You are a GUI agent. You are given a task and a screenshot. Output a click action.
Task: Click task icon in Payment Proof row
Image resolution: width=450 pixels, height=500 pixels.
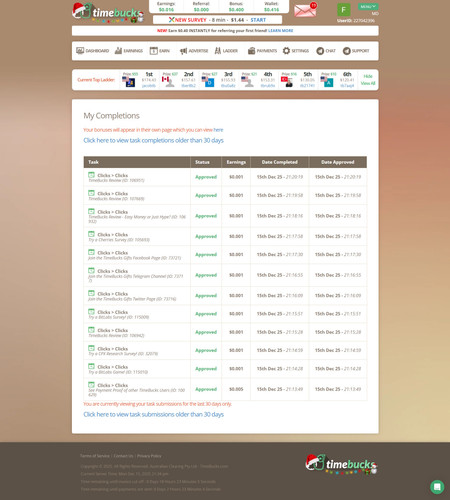[91, 385]
